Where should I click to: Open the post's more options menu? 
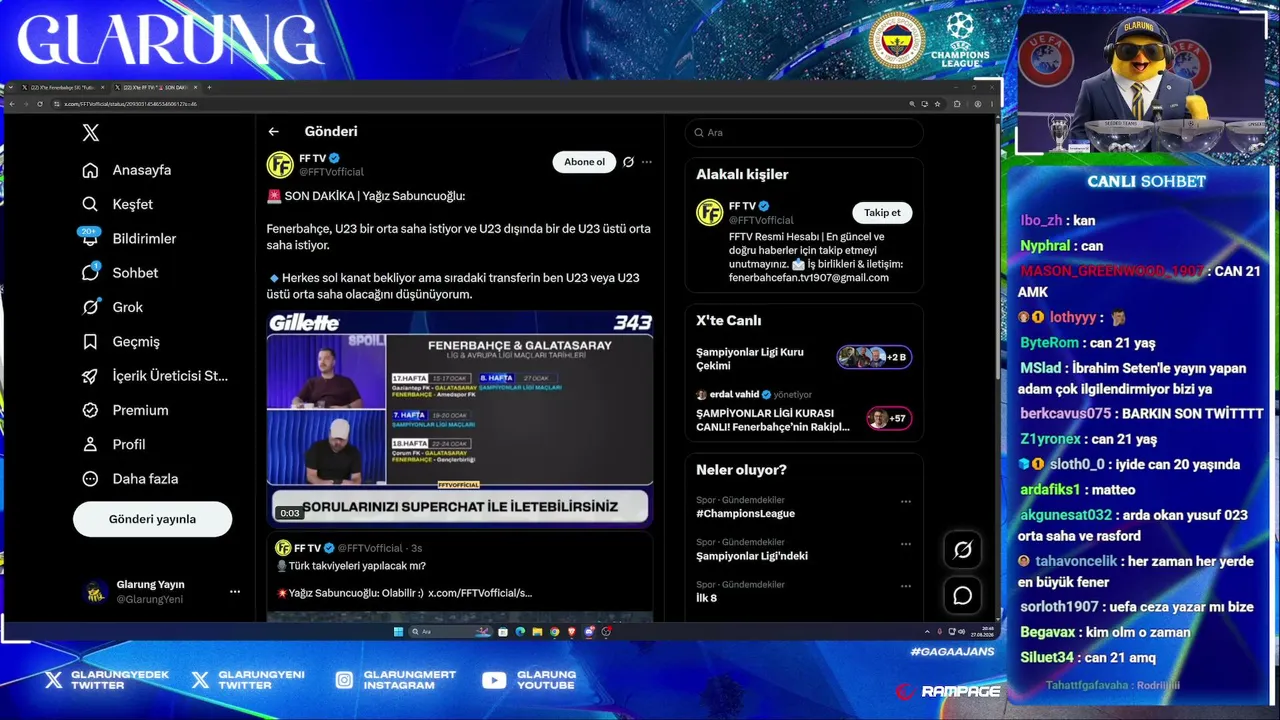pyautogui.click(x=647, y=162)
